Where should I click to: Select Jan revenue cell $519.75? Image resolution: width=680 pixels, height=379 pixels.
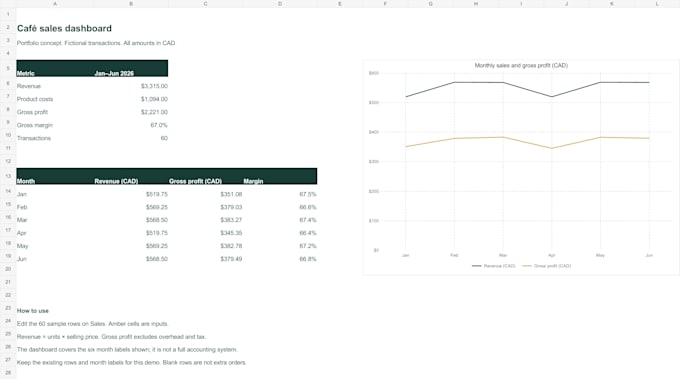157,194
